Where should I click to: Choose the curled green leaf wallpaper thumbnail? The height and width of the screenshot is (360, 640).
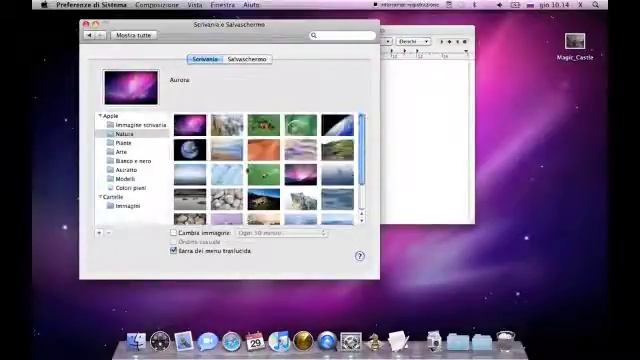coord(300,125)
